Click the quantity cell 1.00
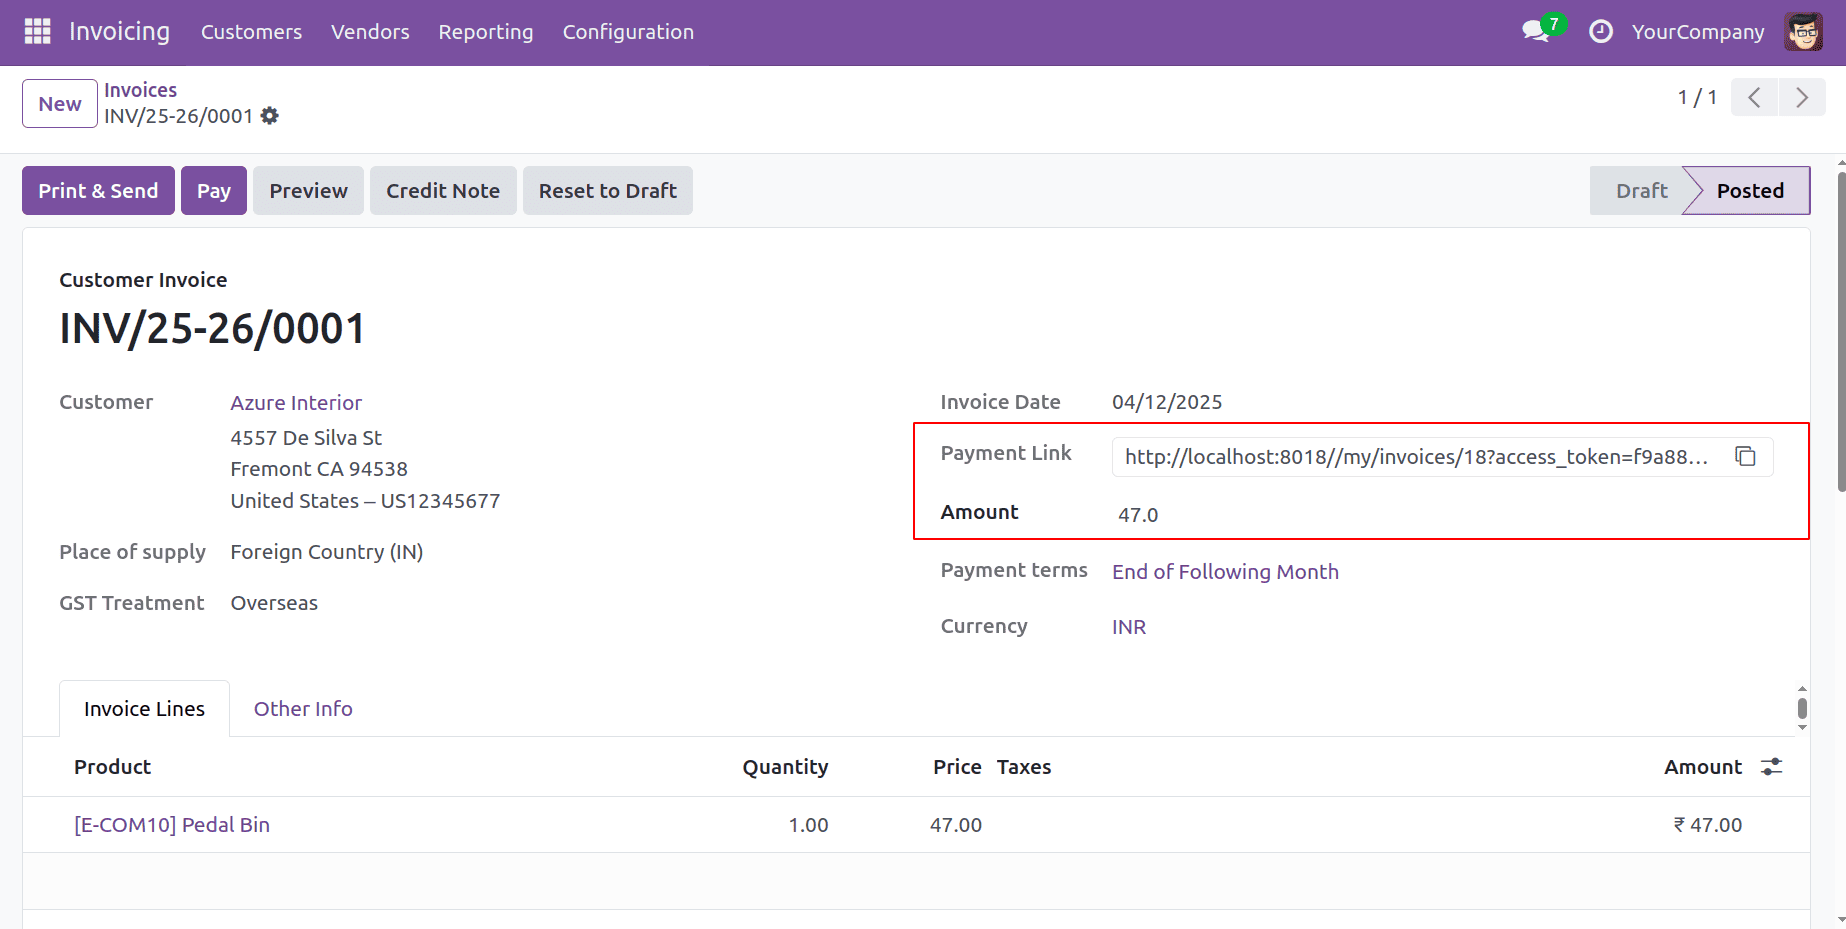1846x929 pixels. [x=808, y=825]
